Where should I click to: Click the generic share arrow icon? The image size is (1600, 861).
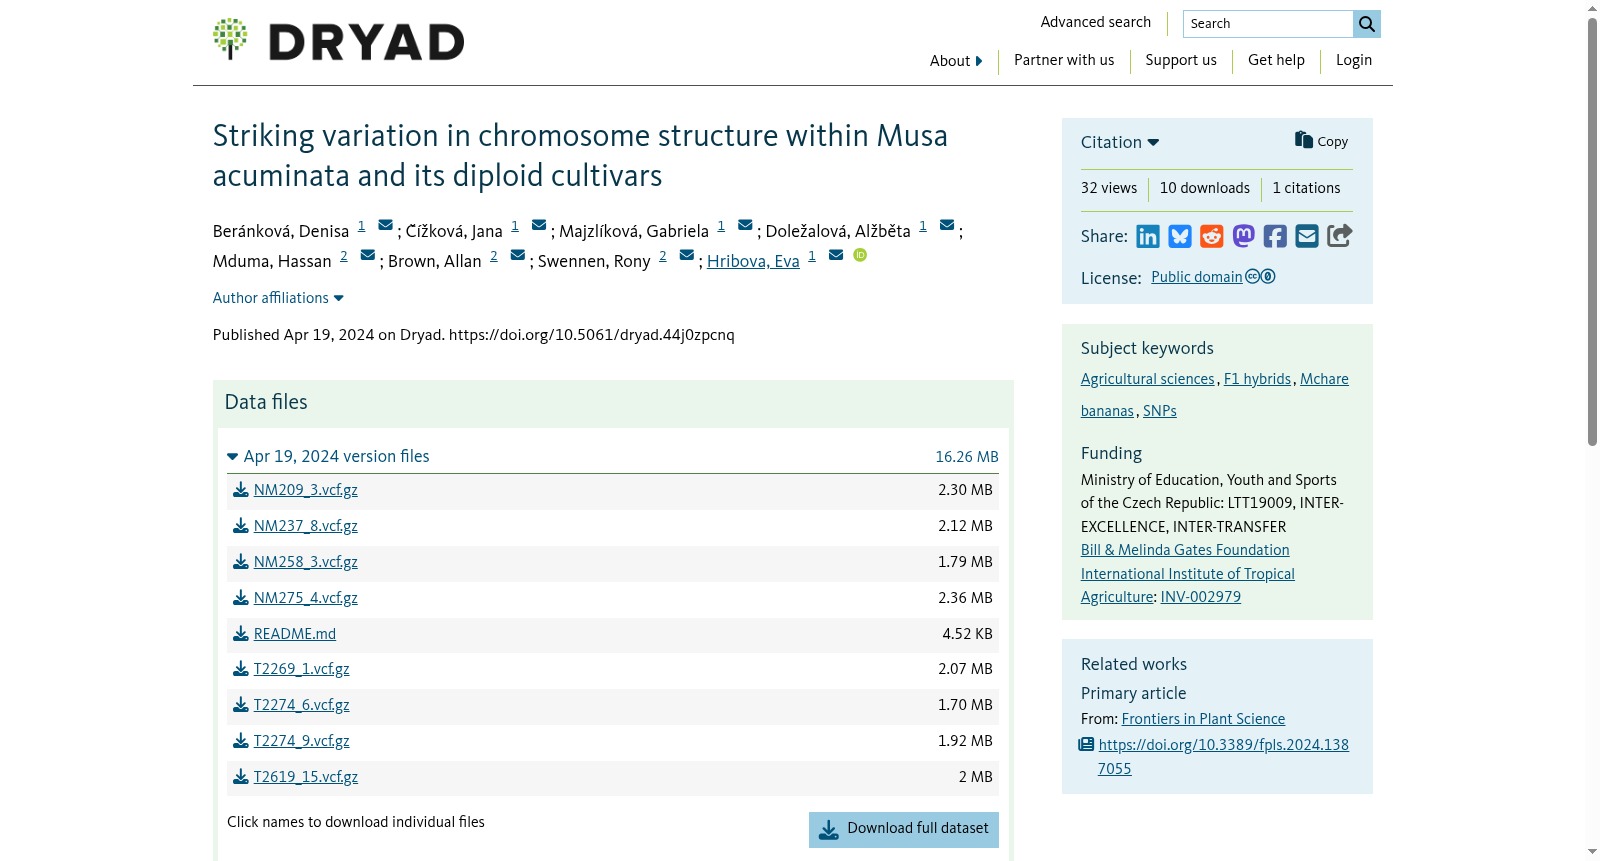pyautogui.click(x=1340, y=236)
